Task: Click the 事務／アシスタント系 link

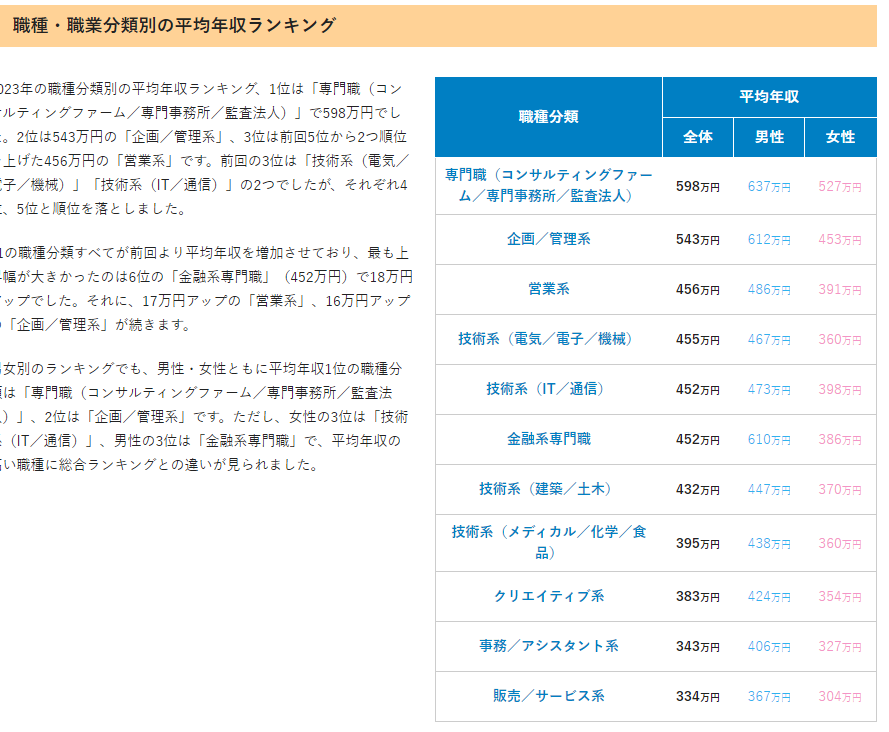Action: (548, 646)
